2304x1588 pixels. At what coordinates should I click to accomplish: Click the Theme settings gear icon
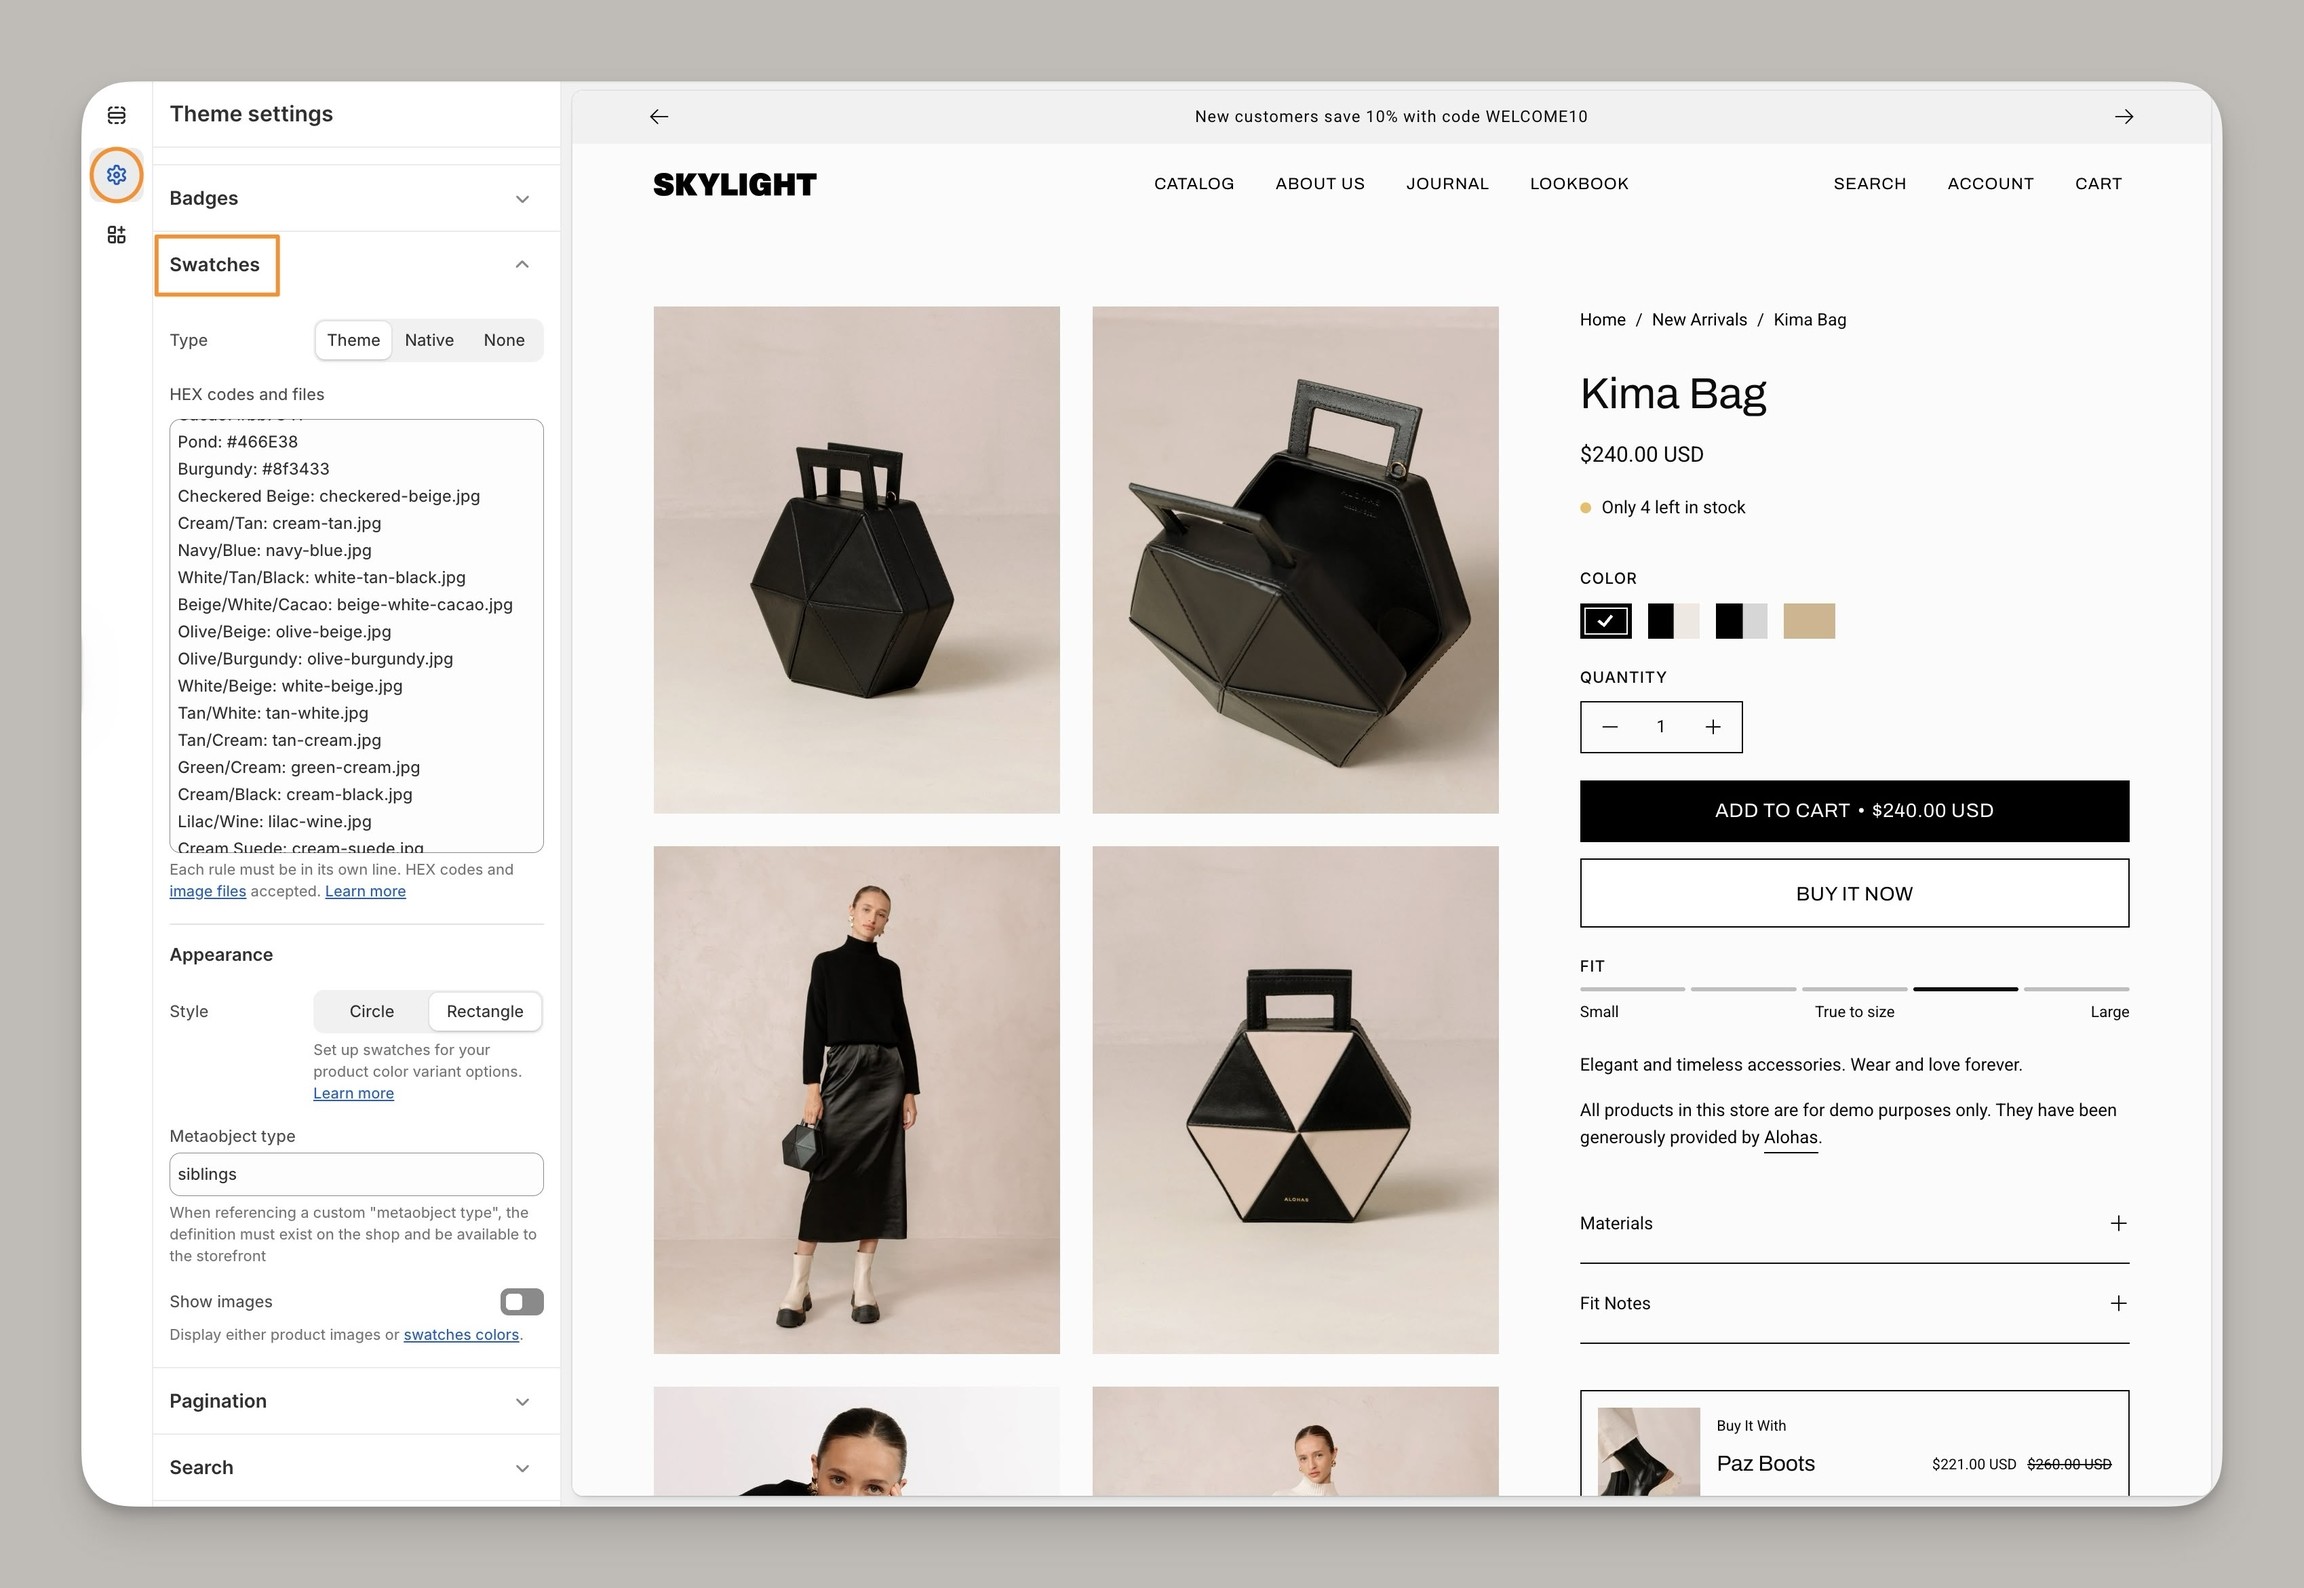[116, 175]
